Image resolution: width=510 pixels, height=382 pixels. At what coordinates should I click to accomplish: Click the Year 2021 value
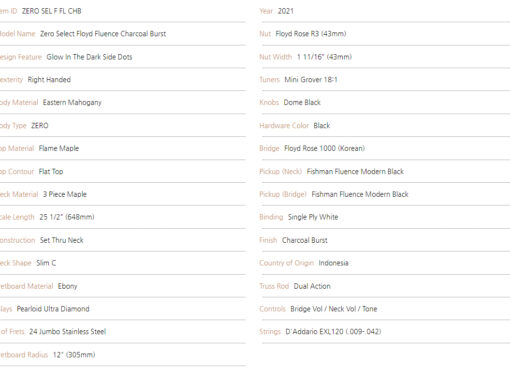pyautogui.click(x=286, y=11)
